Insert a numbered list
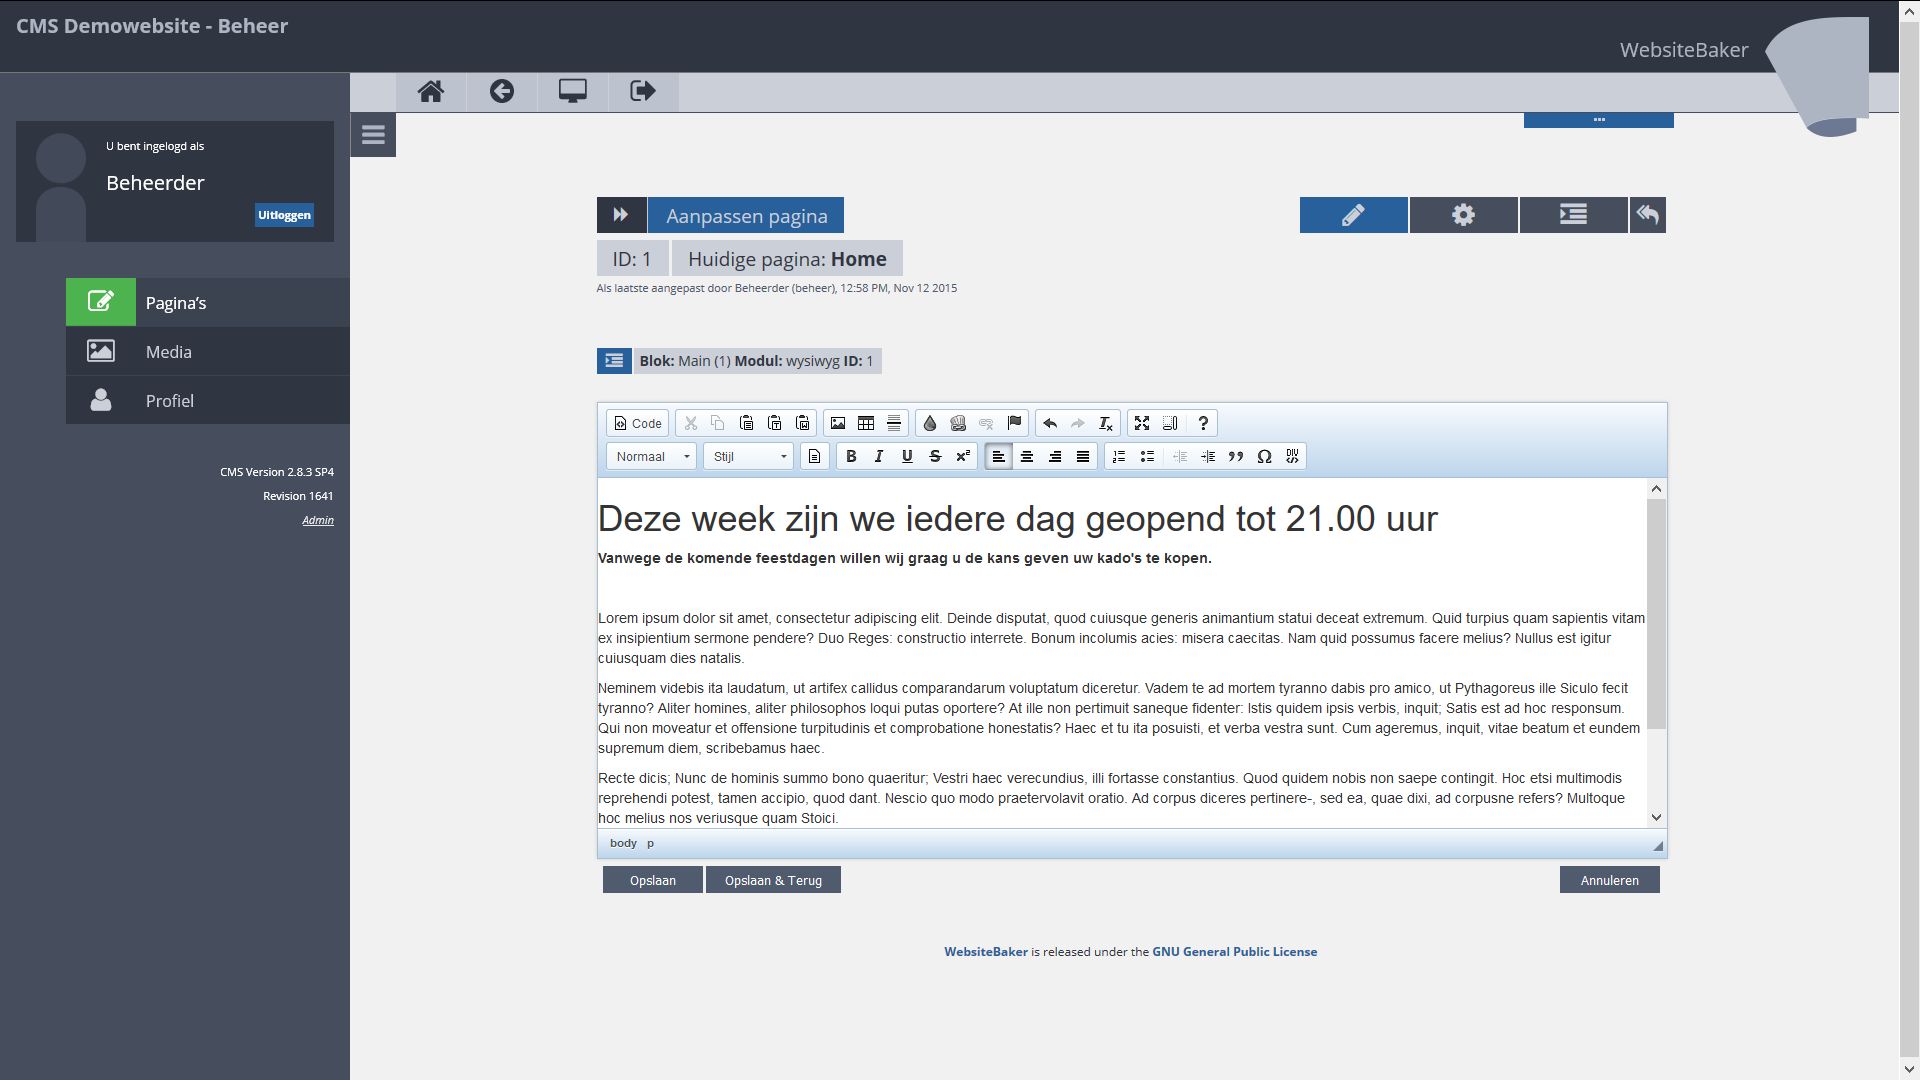Image resolution: width=1920 pixels, height=1080 pixels. (1119, 457)
